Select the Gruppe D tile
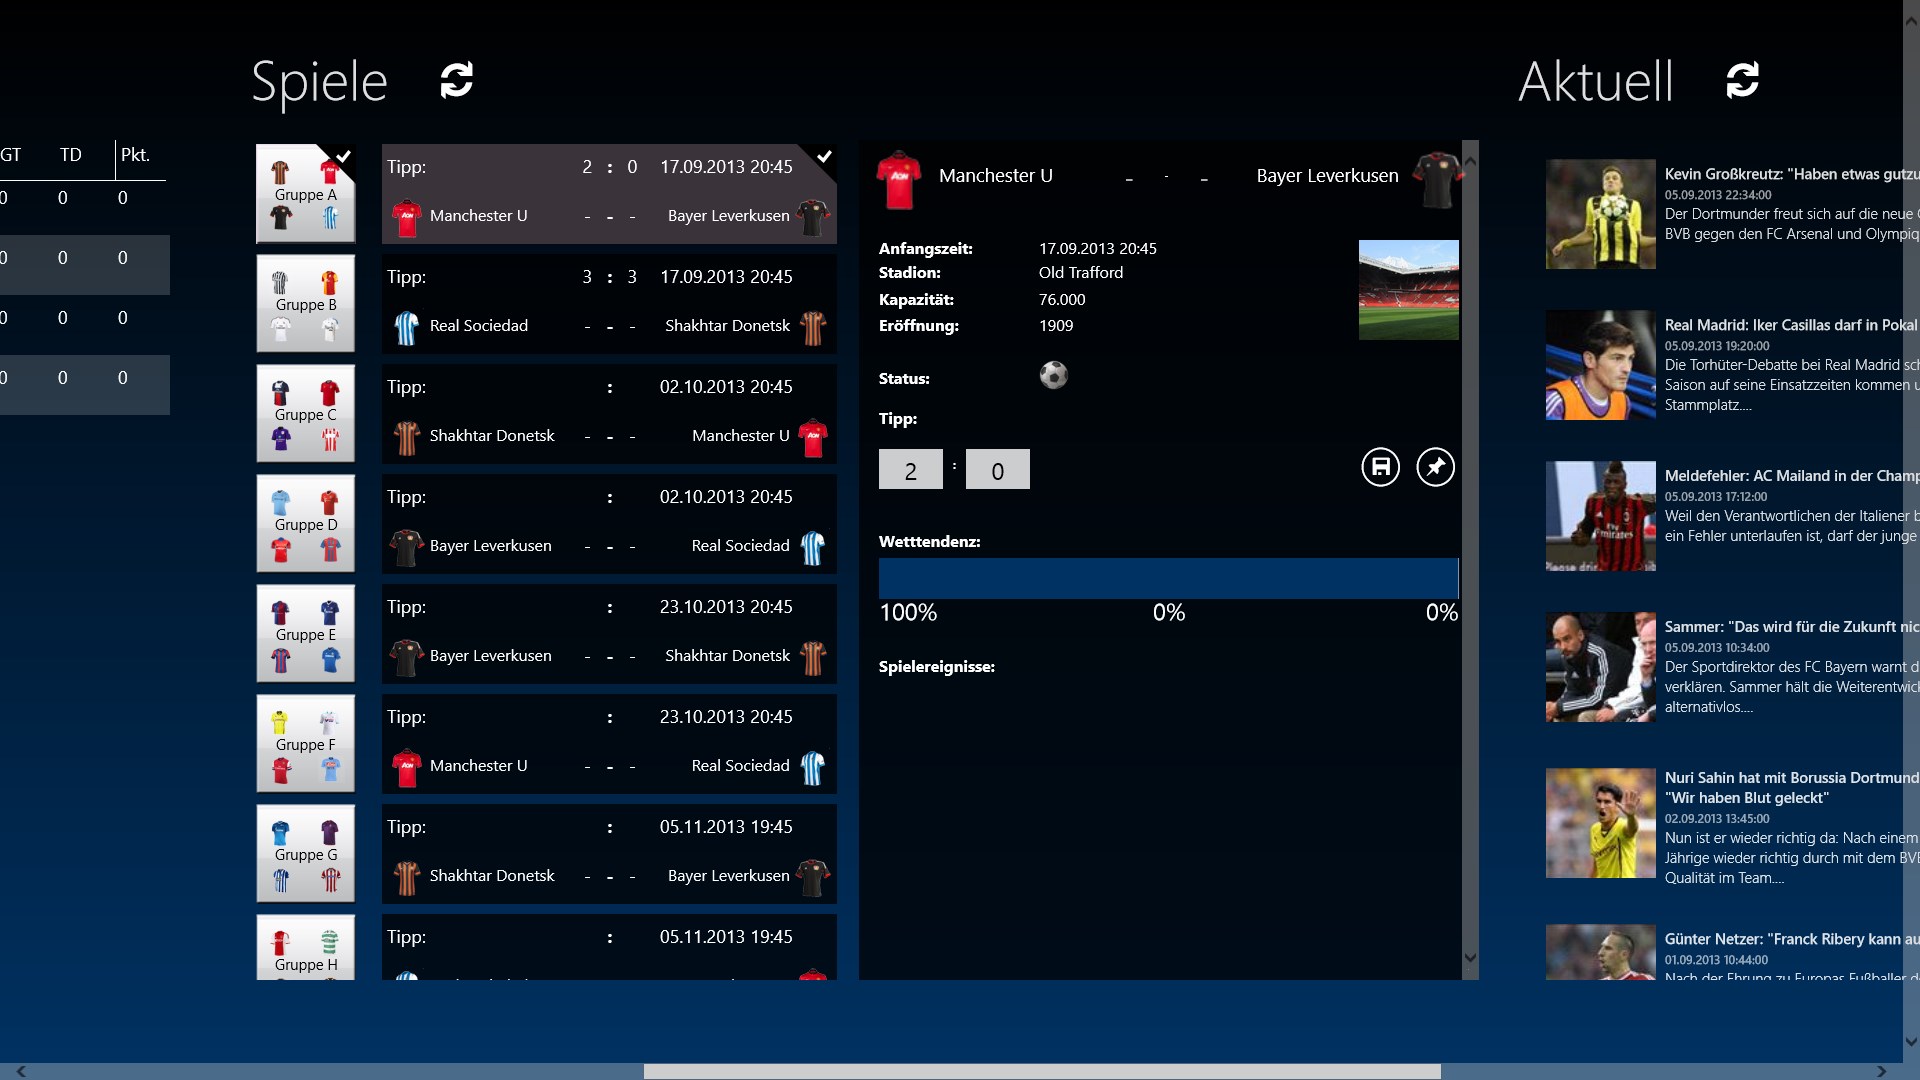This screenshot has height=1080, width=1920. point(306,524)
